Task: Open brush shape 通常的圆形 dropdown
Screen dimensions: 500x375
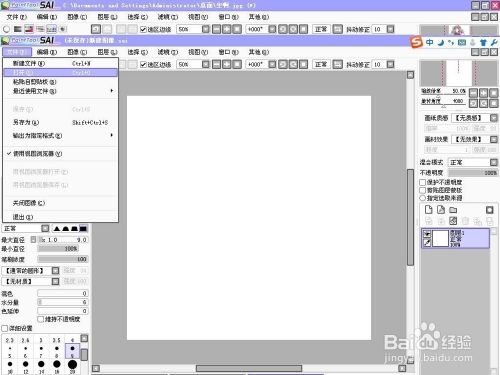Action: 55,271
